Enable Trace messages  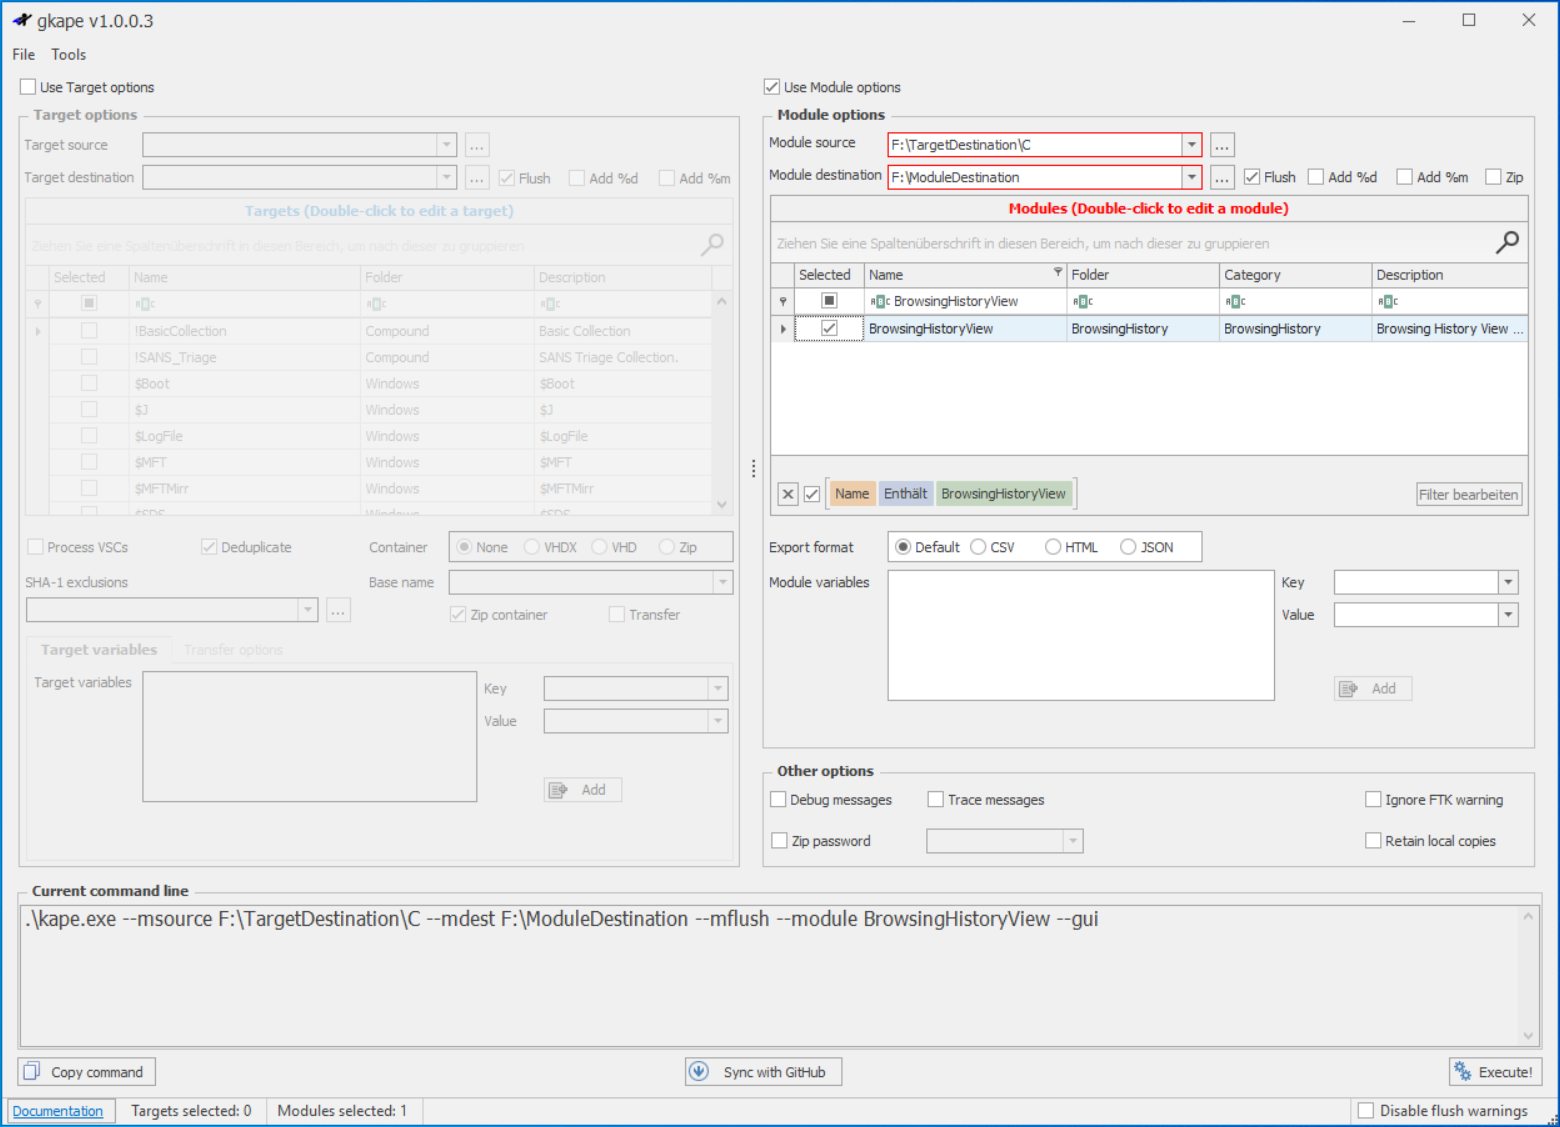[x=936, y=799]
